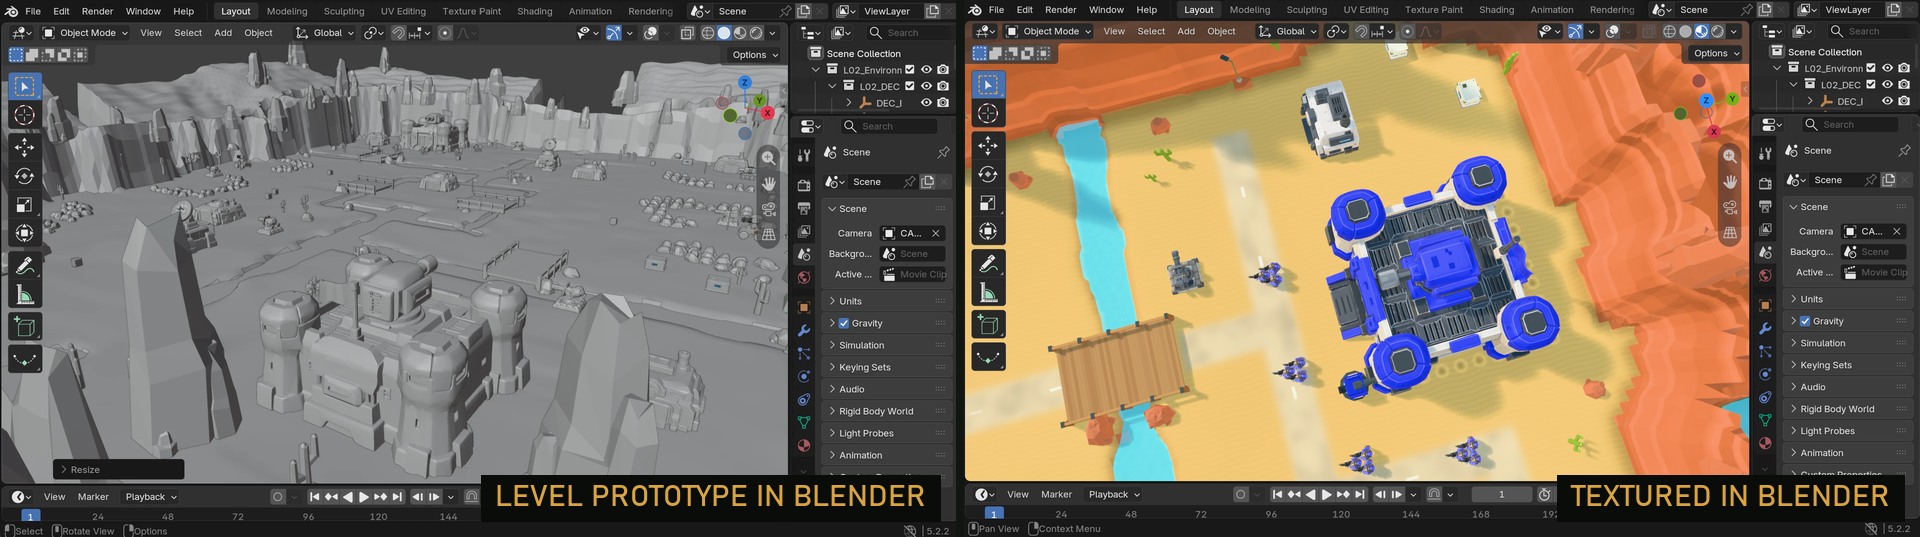The height and width of the screenshot is (537, 1920).
Task: Select the Measure tool in the prototype window
Action: 25,295
